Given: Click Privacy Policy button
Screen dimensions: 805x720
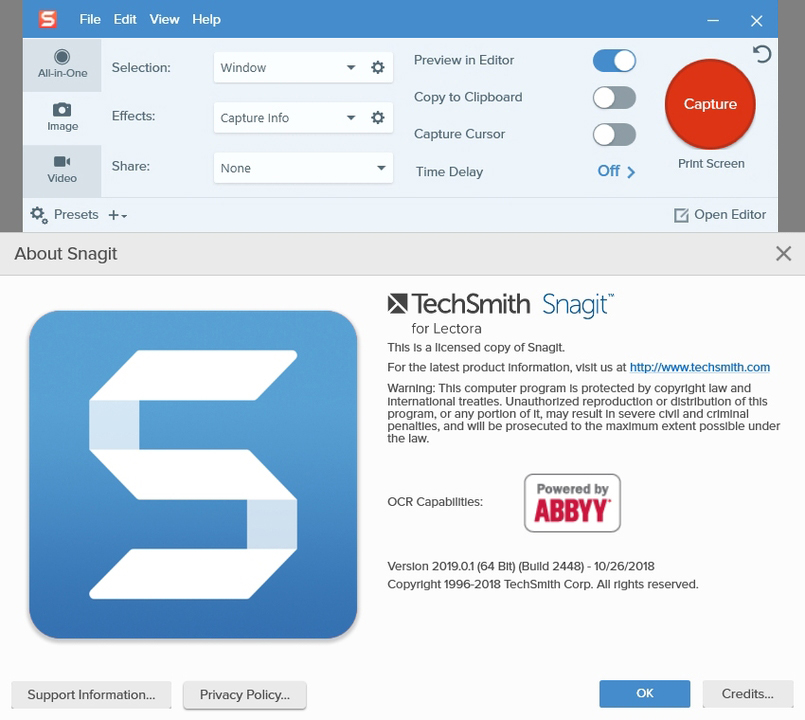Looking at the screenshot, I should pyautogui.click(x=245, y=695).
